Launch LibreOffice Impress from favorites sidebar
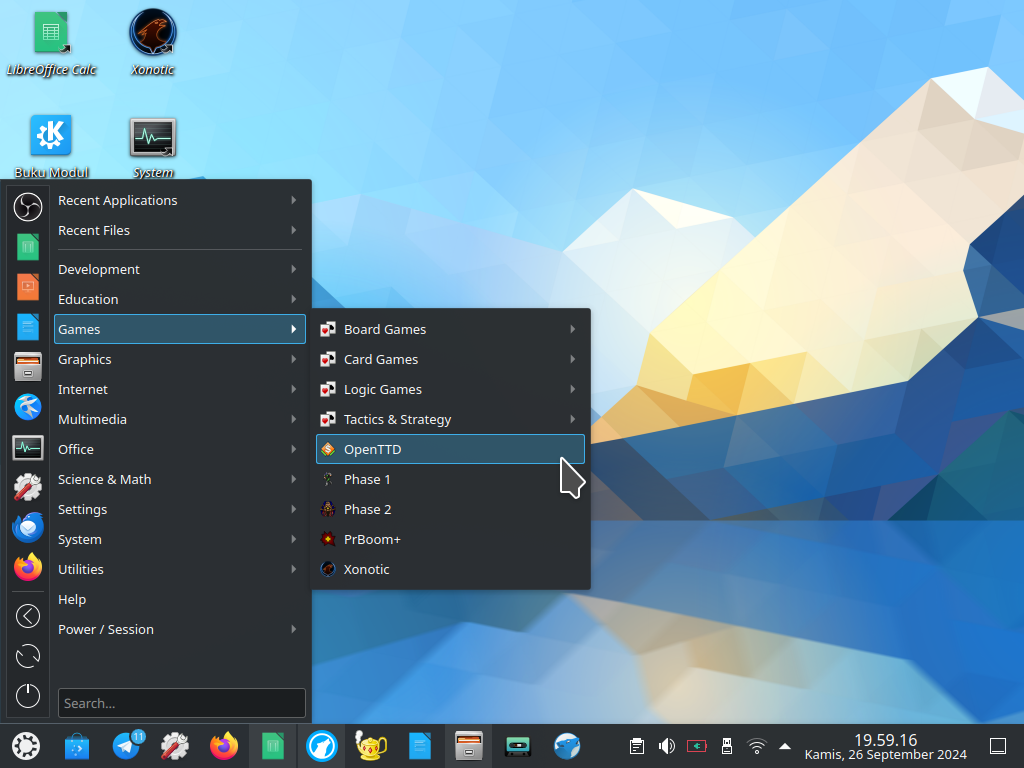The height and width of the screenshot is (768, 1024). pos(27,287)
